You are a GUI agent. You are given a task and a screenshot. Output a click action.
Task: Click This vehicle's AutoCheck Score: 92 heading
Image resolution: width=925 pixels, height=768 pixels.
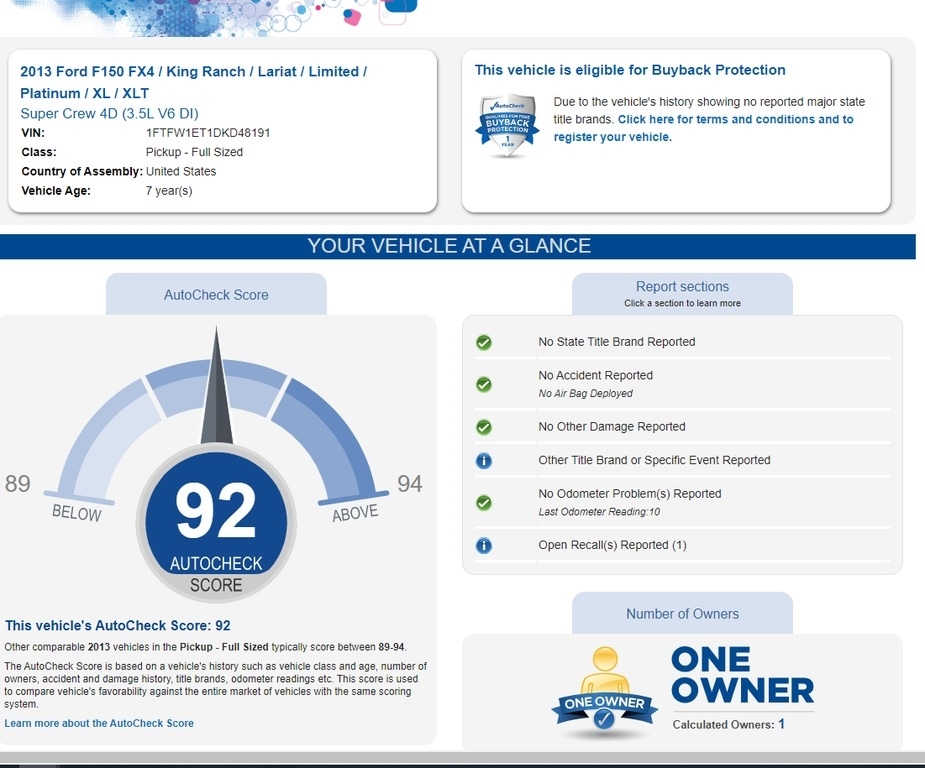[117, 626]
